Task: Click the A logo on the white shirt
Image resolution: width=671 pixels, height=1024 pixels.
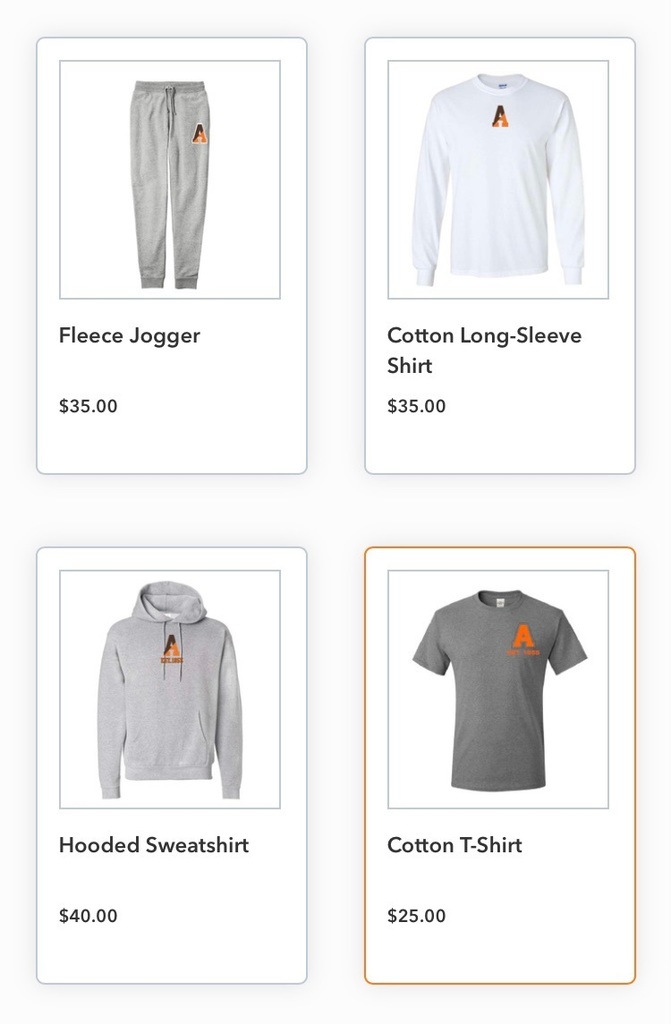Action: coord(500,116)
